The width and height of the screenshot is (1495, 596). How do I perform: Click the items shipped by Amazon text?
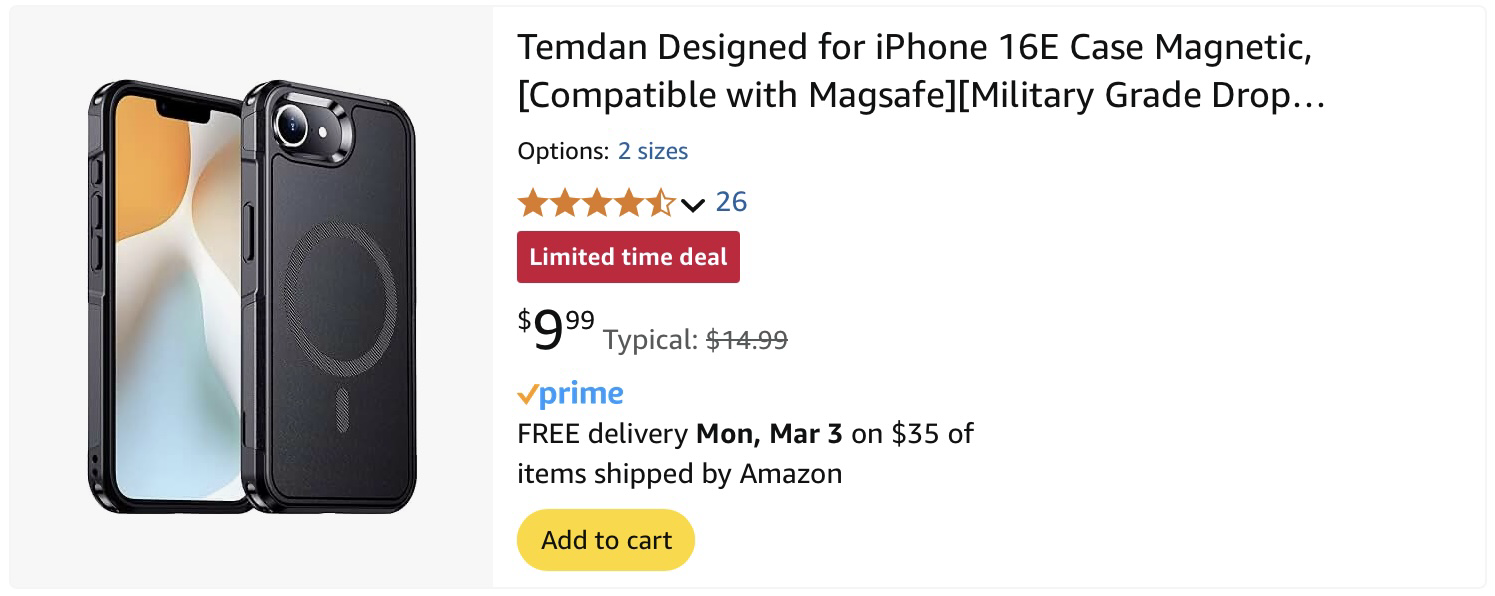679,473
